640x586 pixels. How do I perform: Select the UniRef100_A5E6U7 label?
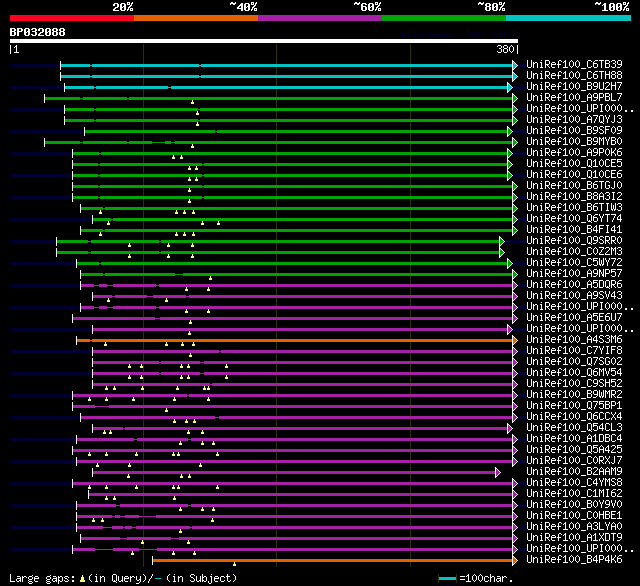click(574, 318)
